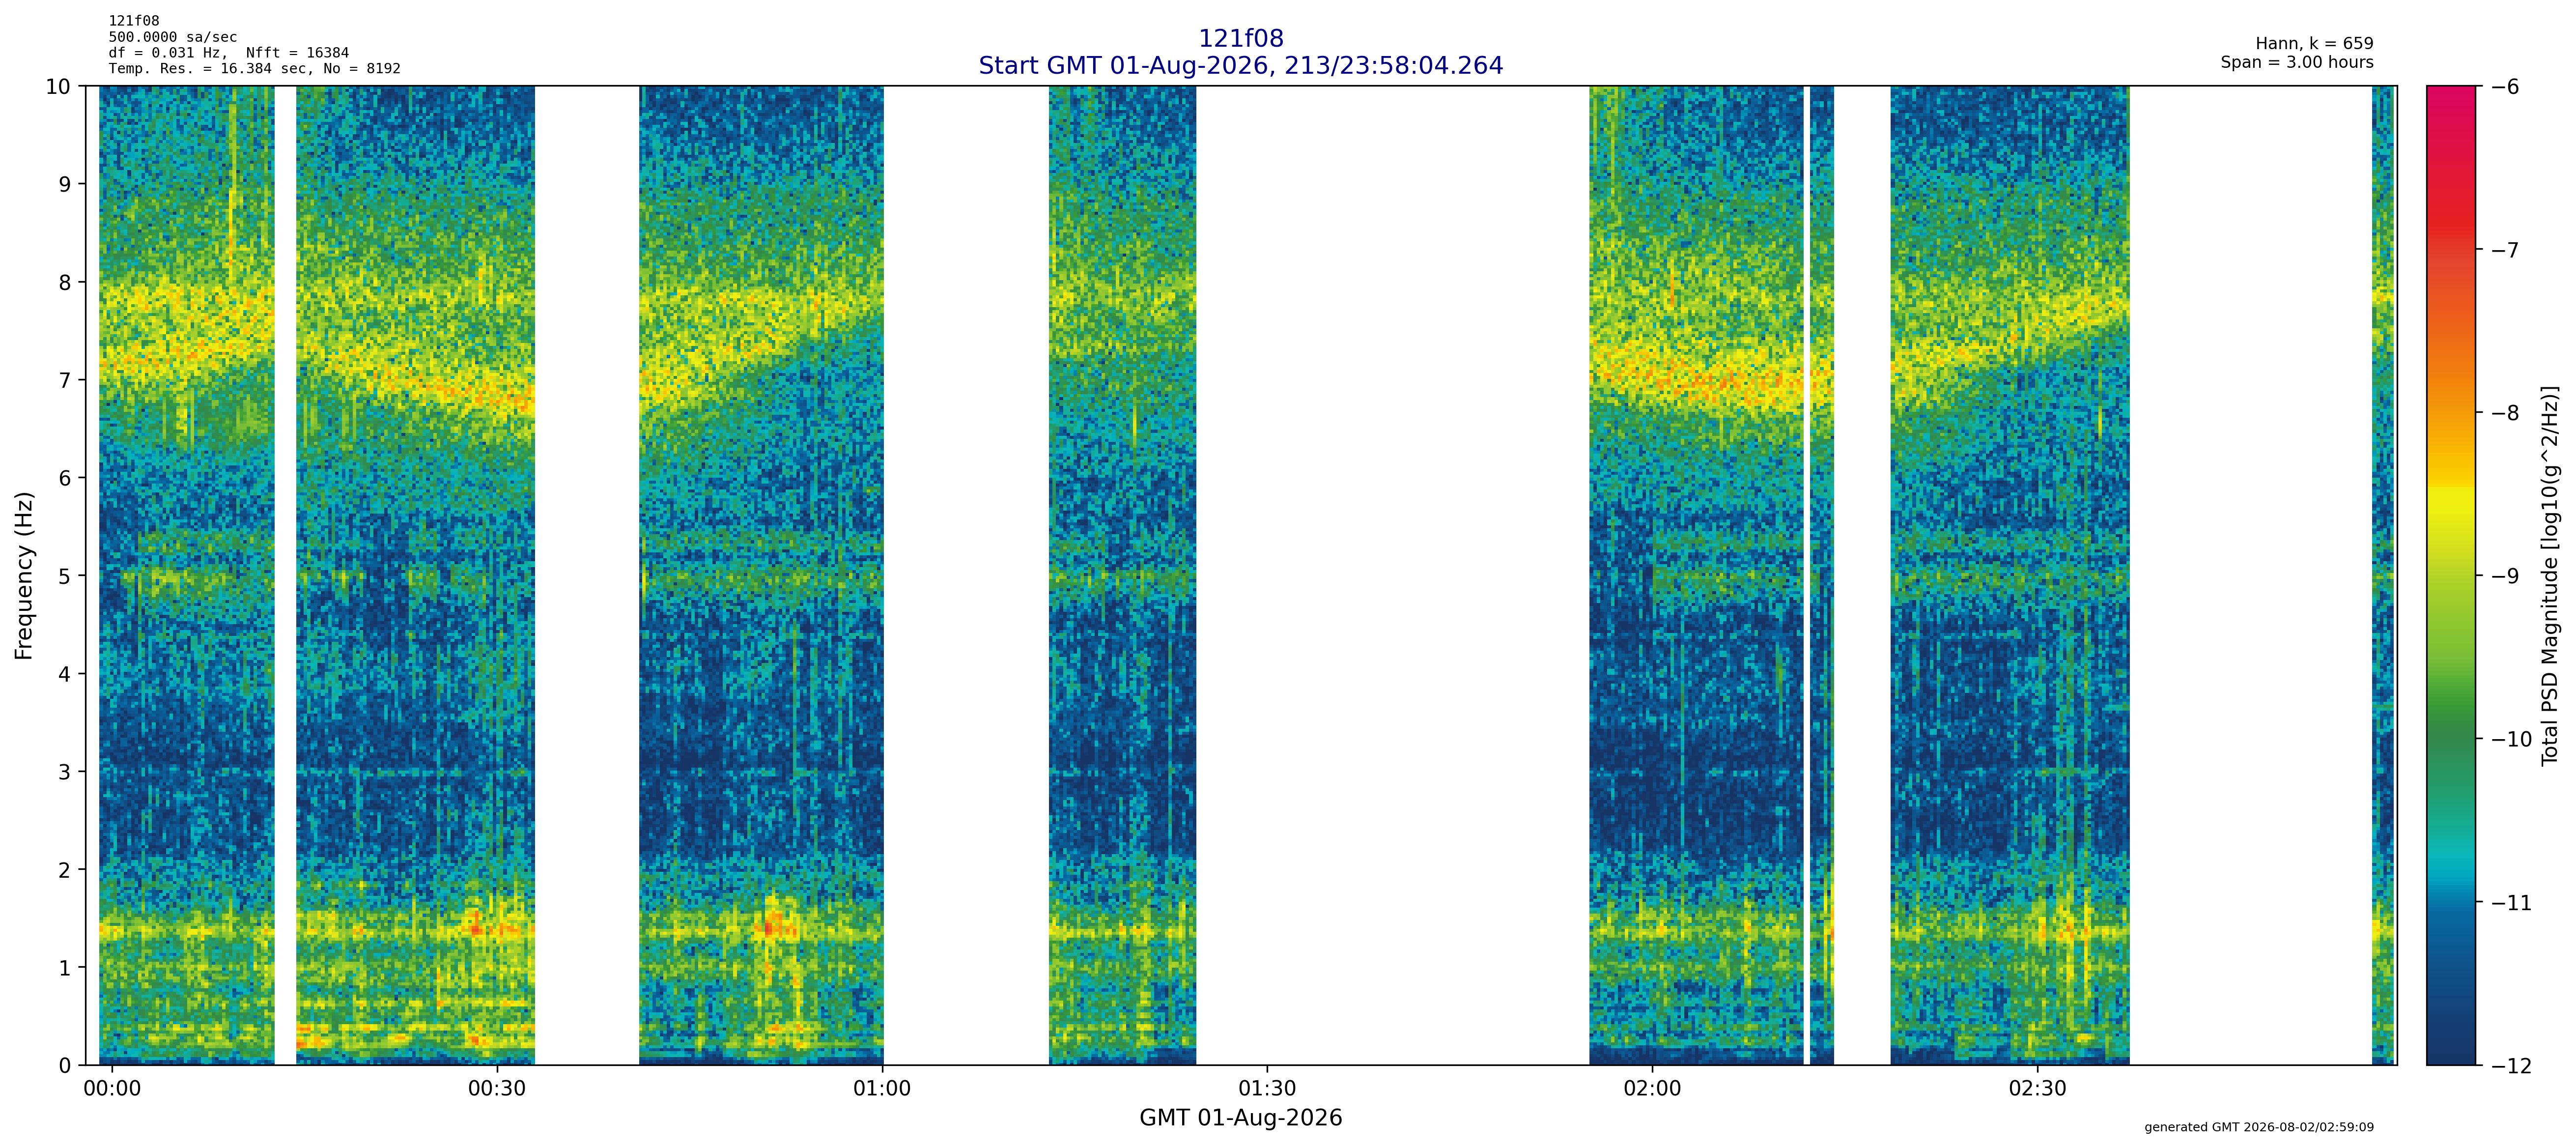Click the "01:30" time axis tick label
Viewport: 2576px width, 1148px height.
click(1267, 1089)
